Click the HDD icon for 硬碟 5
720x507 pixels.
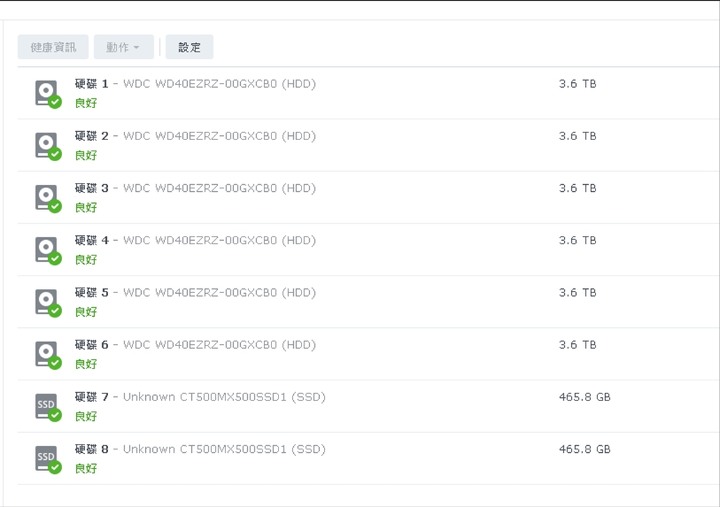point(48,303)
